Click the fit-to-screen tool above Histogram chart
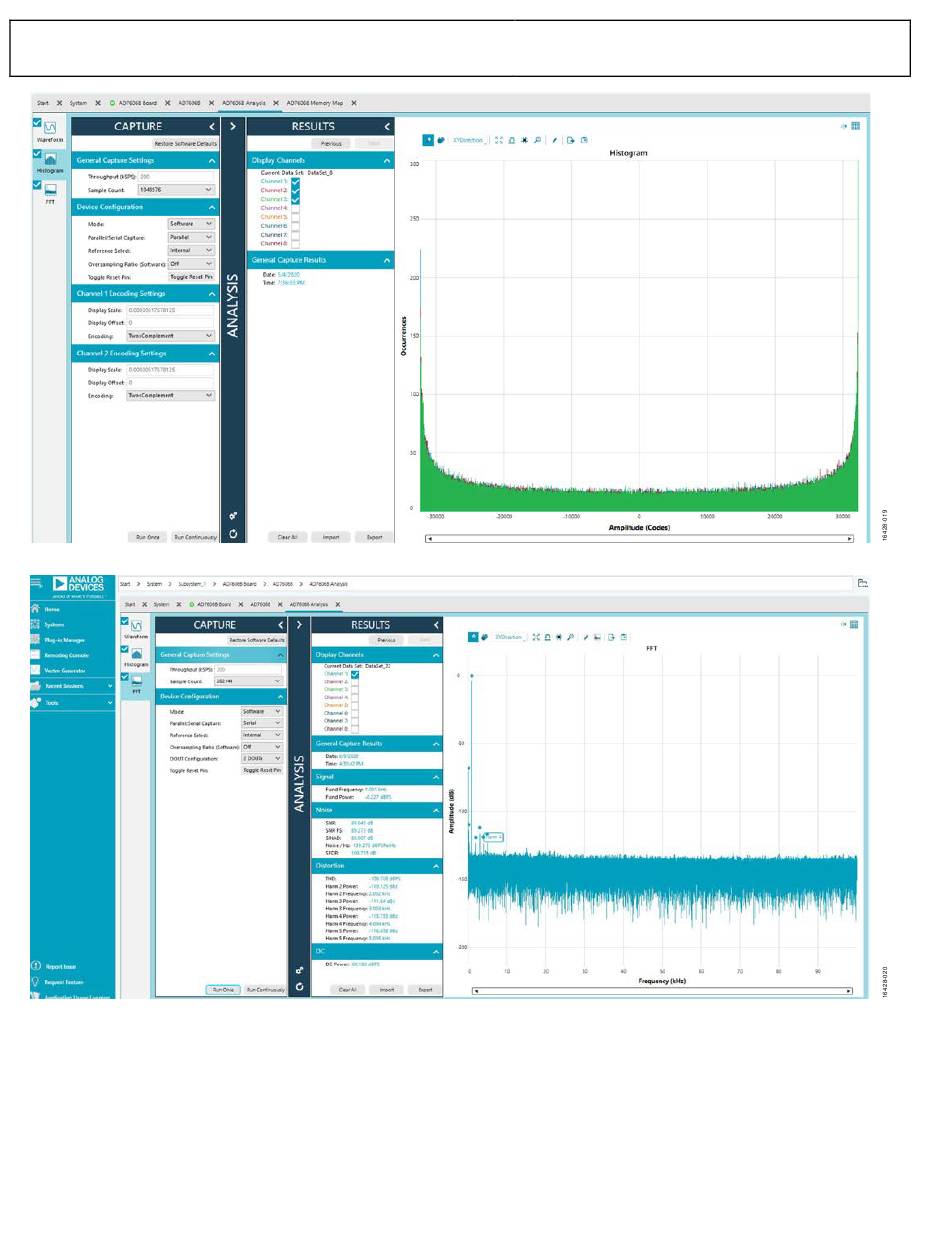 (x=499, y=141)
